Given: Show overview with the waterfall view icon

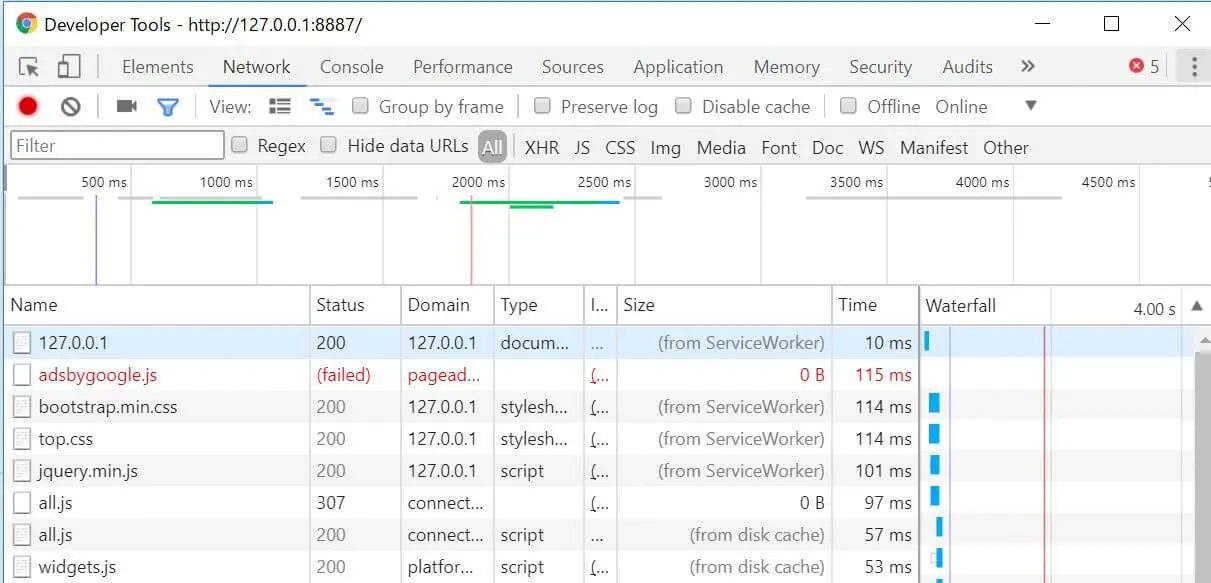Looking at the screenshot, I should pos(321,106).
